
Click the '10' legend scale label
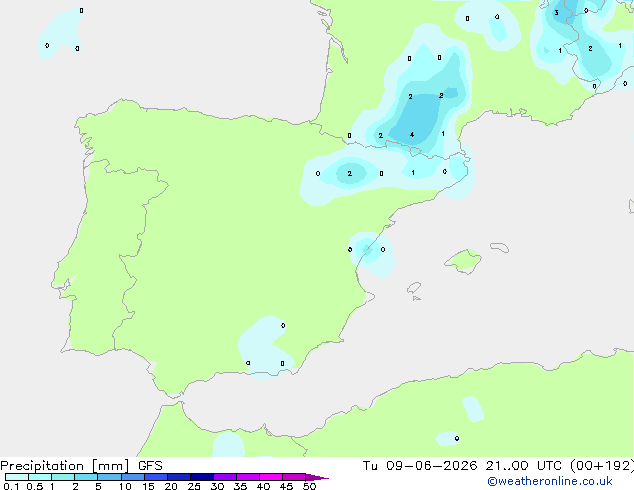(x=125, y=486)
